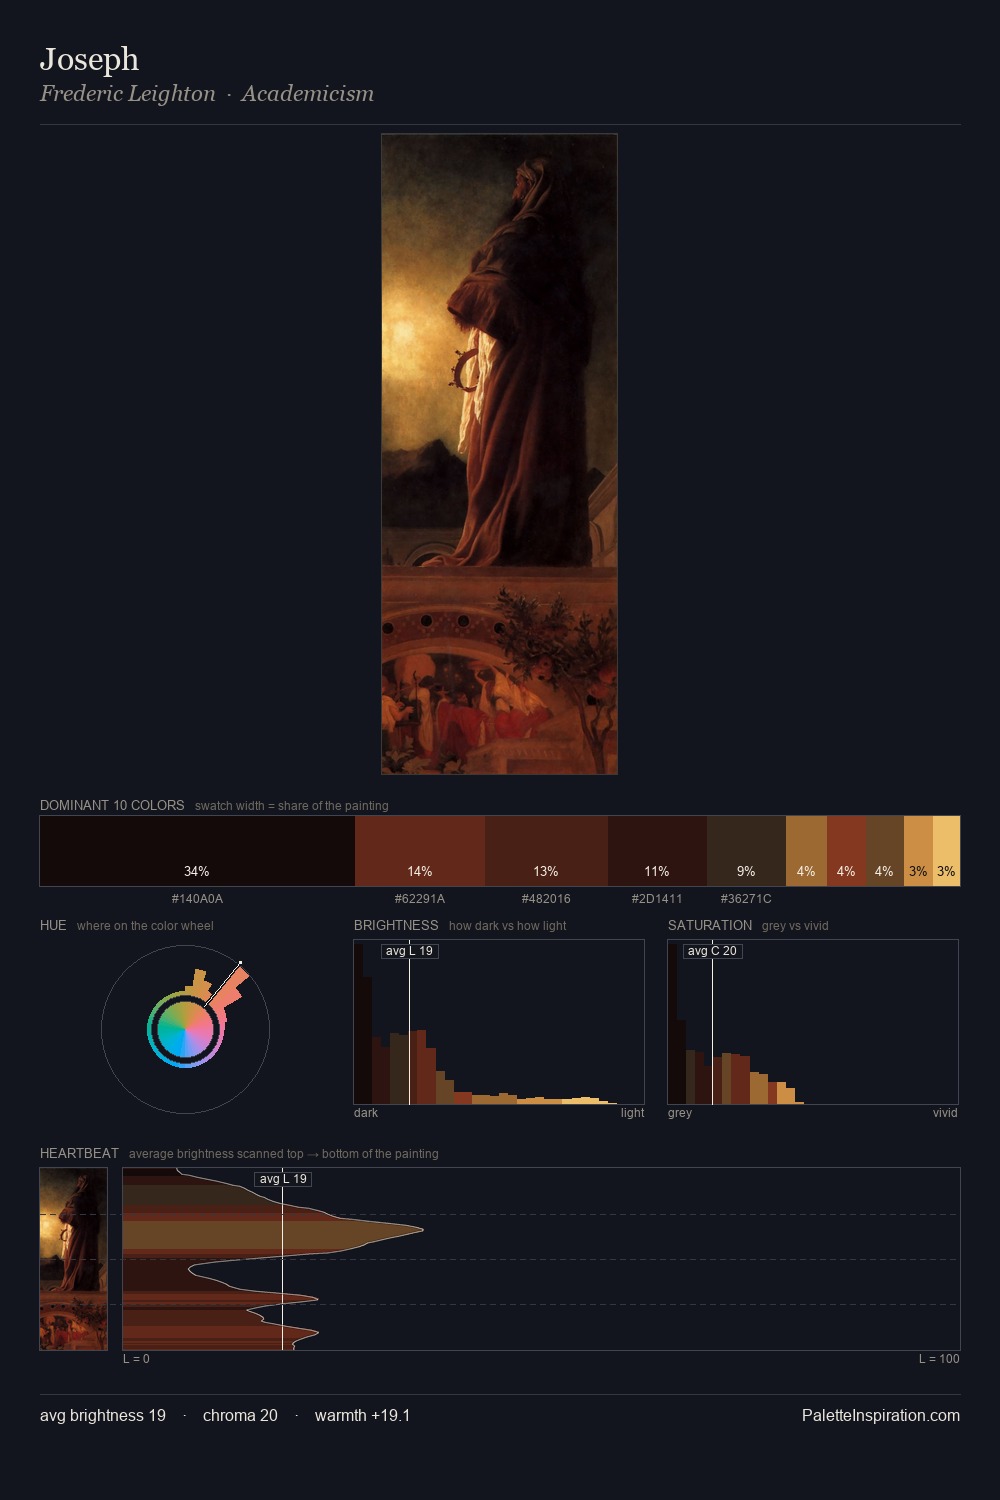Image resolution: width=1000 pixels, height=1500 pixels.
Task: Click the 'SATURATION' section heading
Action: 710,925
